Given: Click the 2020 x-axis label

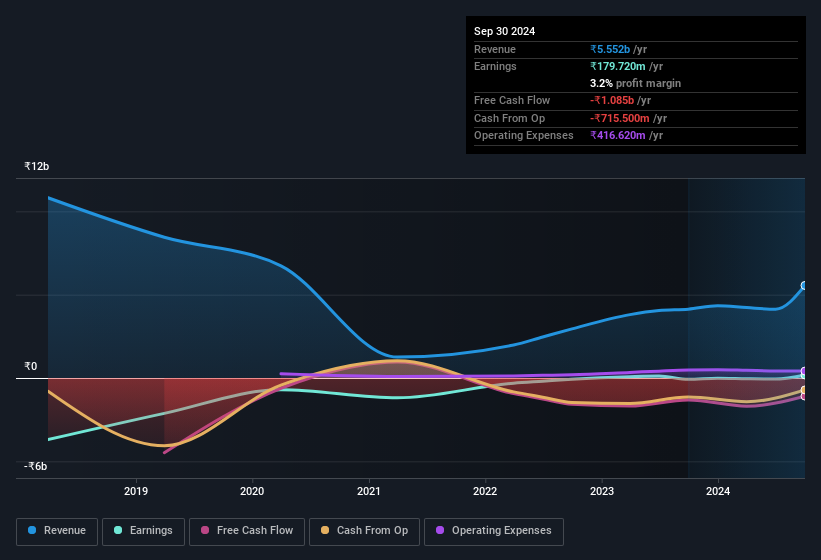Looking at the screenshot, I should (252, 491).
